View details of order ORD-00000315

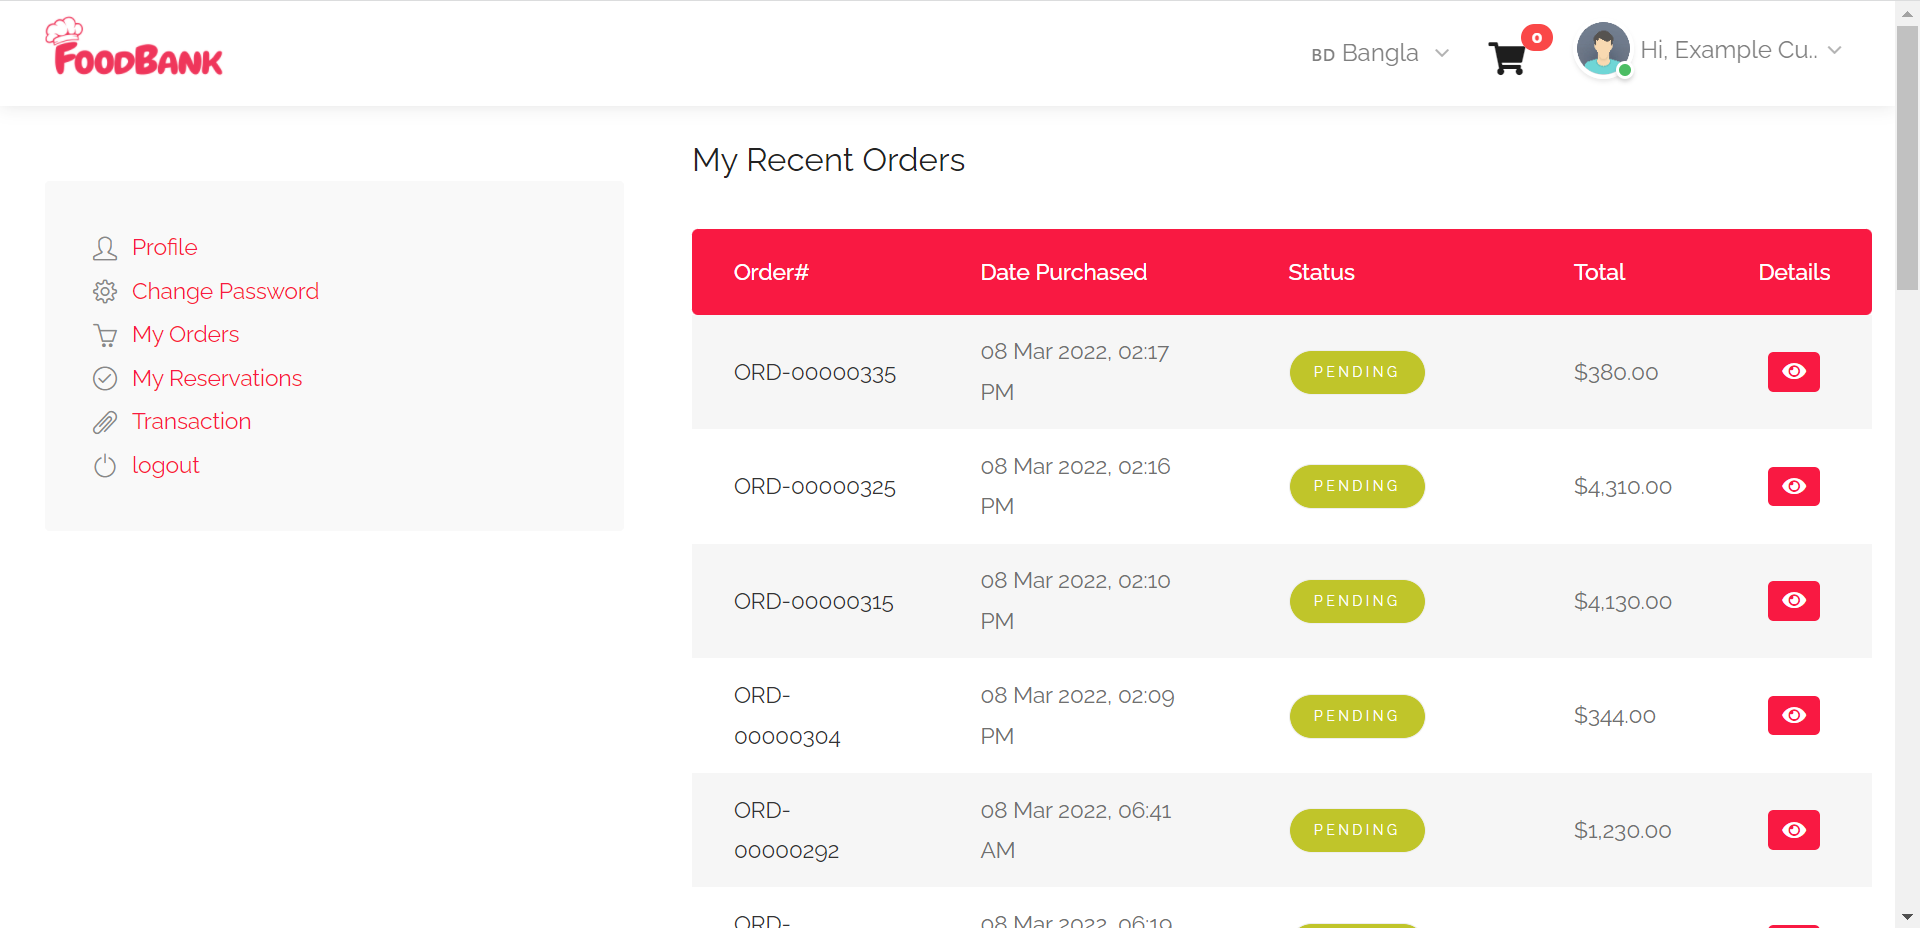(x=1794, y=601)
